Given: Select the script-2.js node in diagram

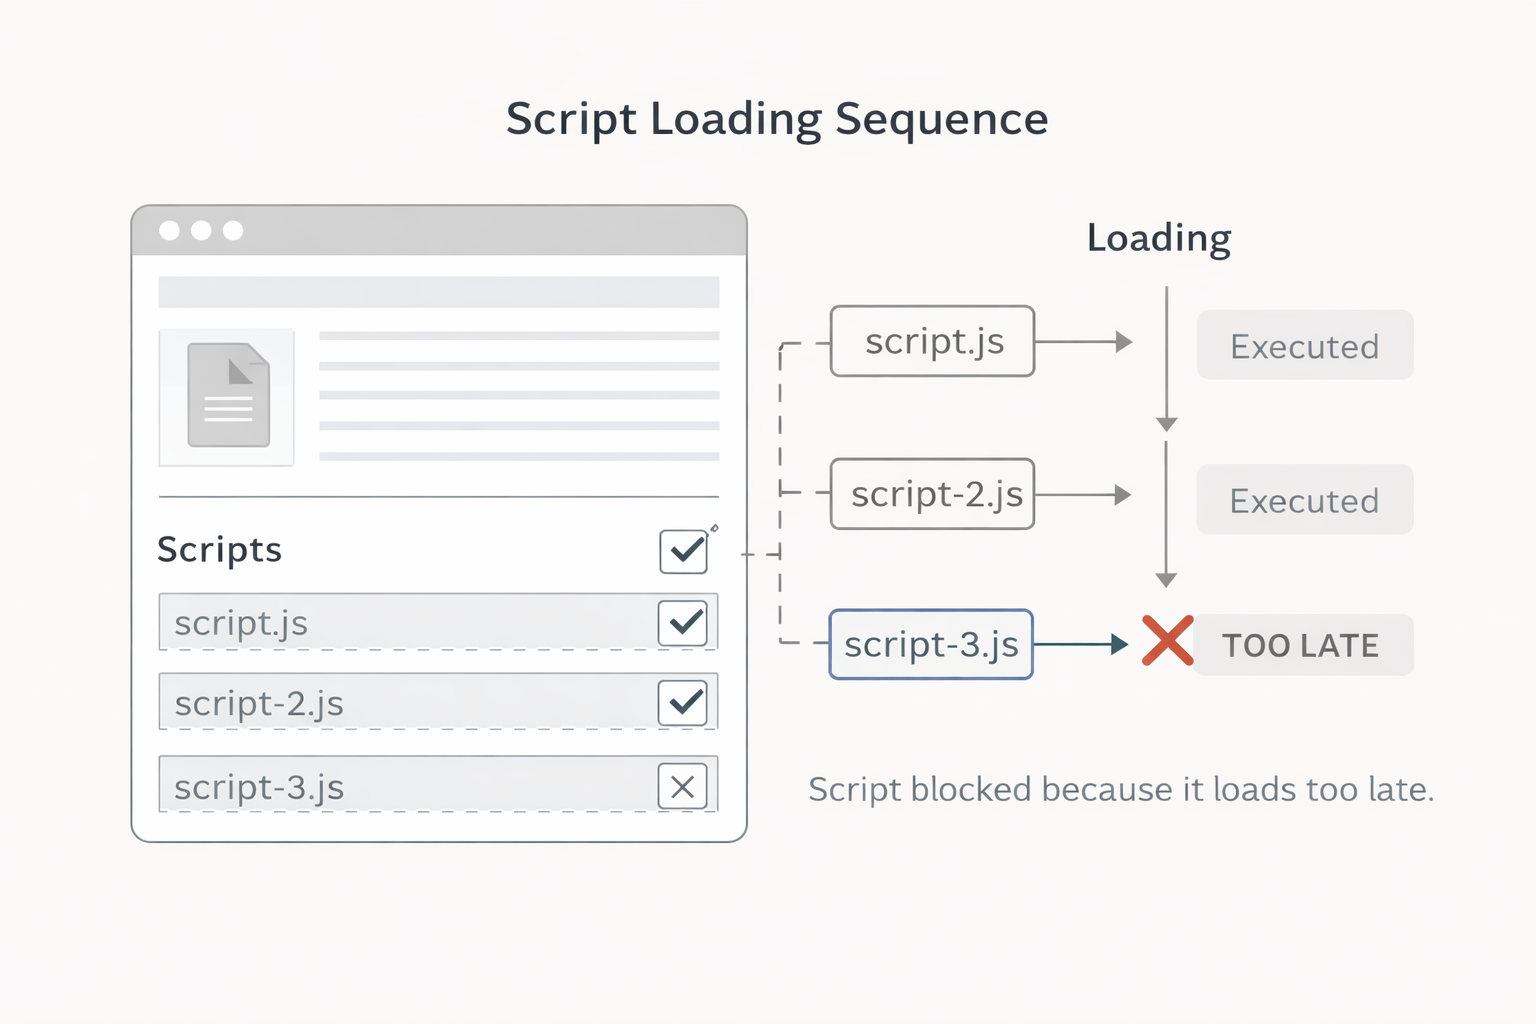Looking at the screenshot, I should pyautogui.click(x=932, y=495).
